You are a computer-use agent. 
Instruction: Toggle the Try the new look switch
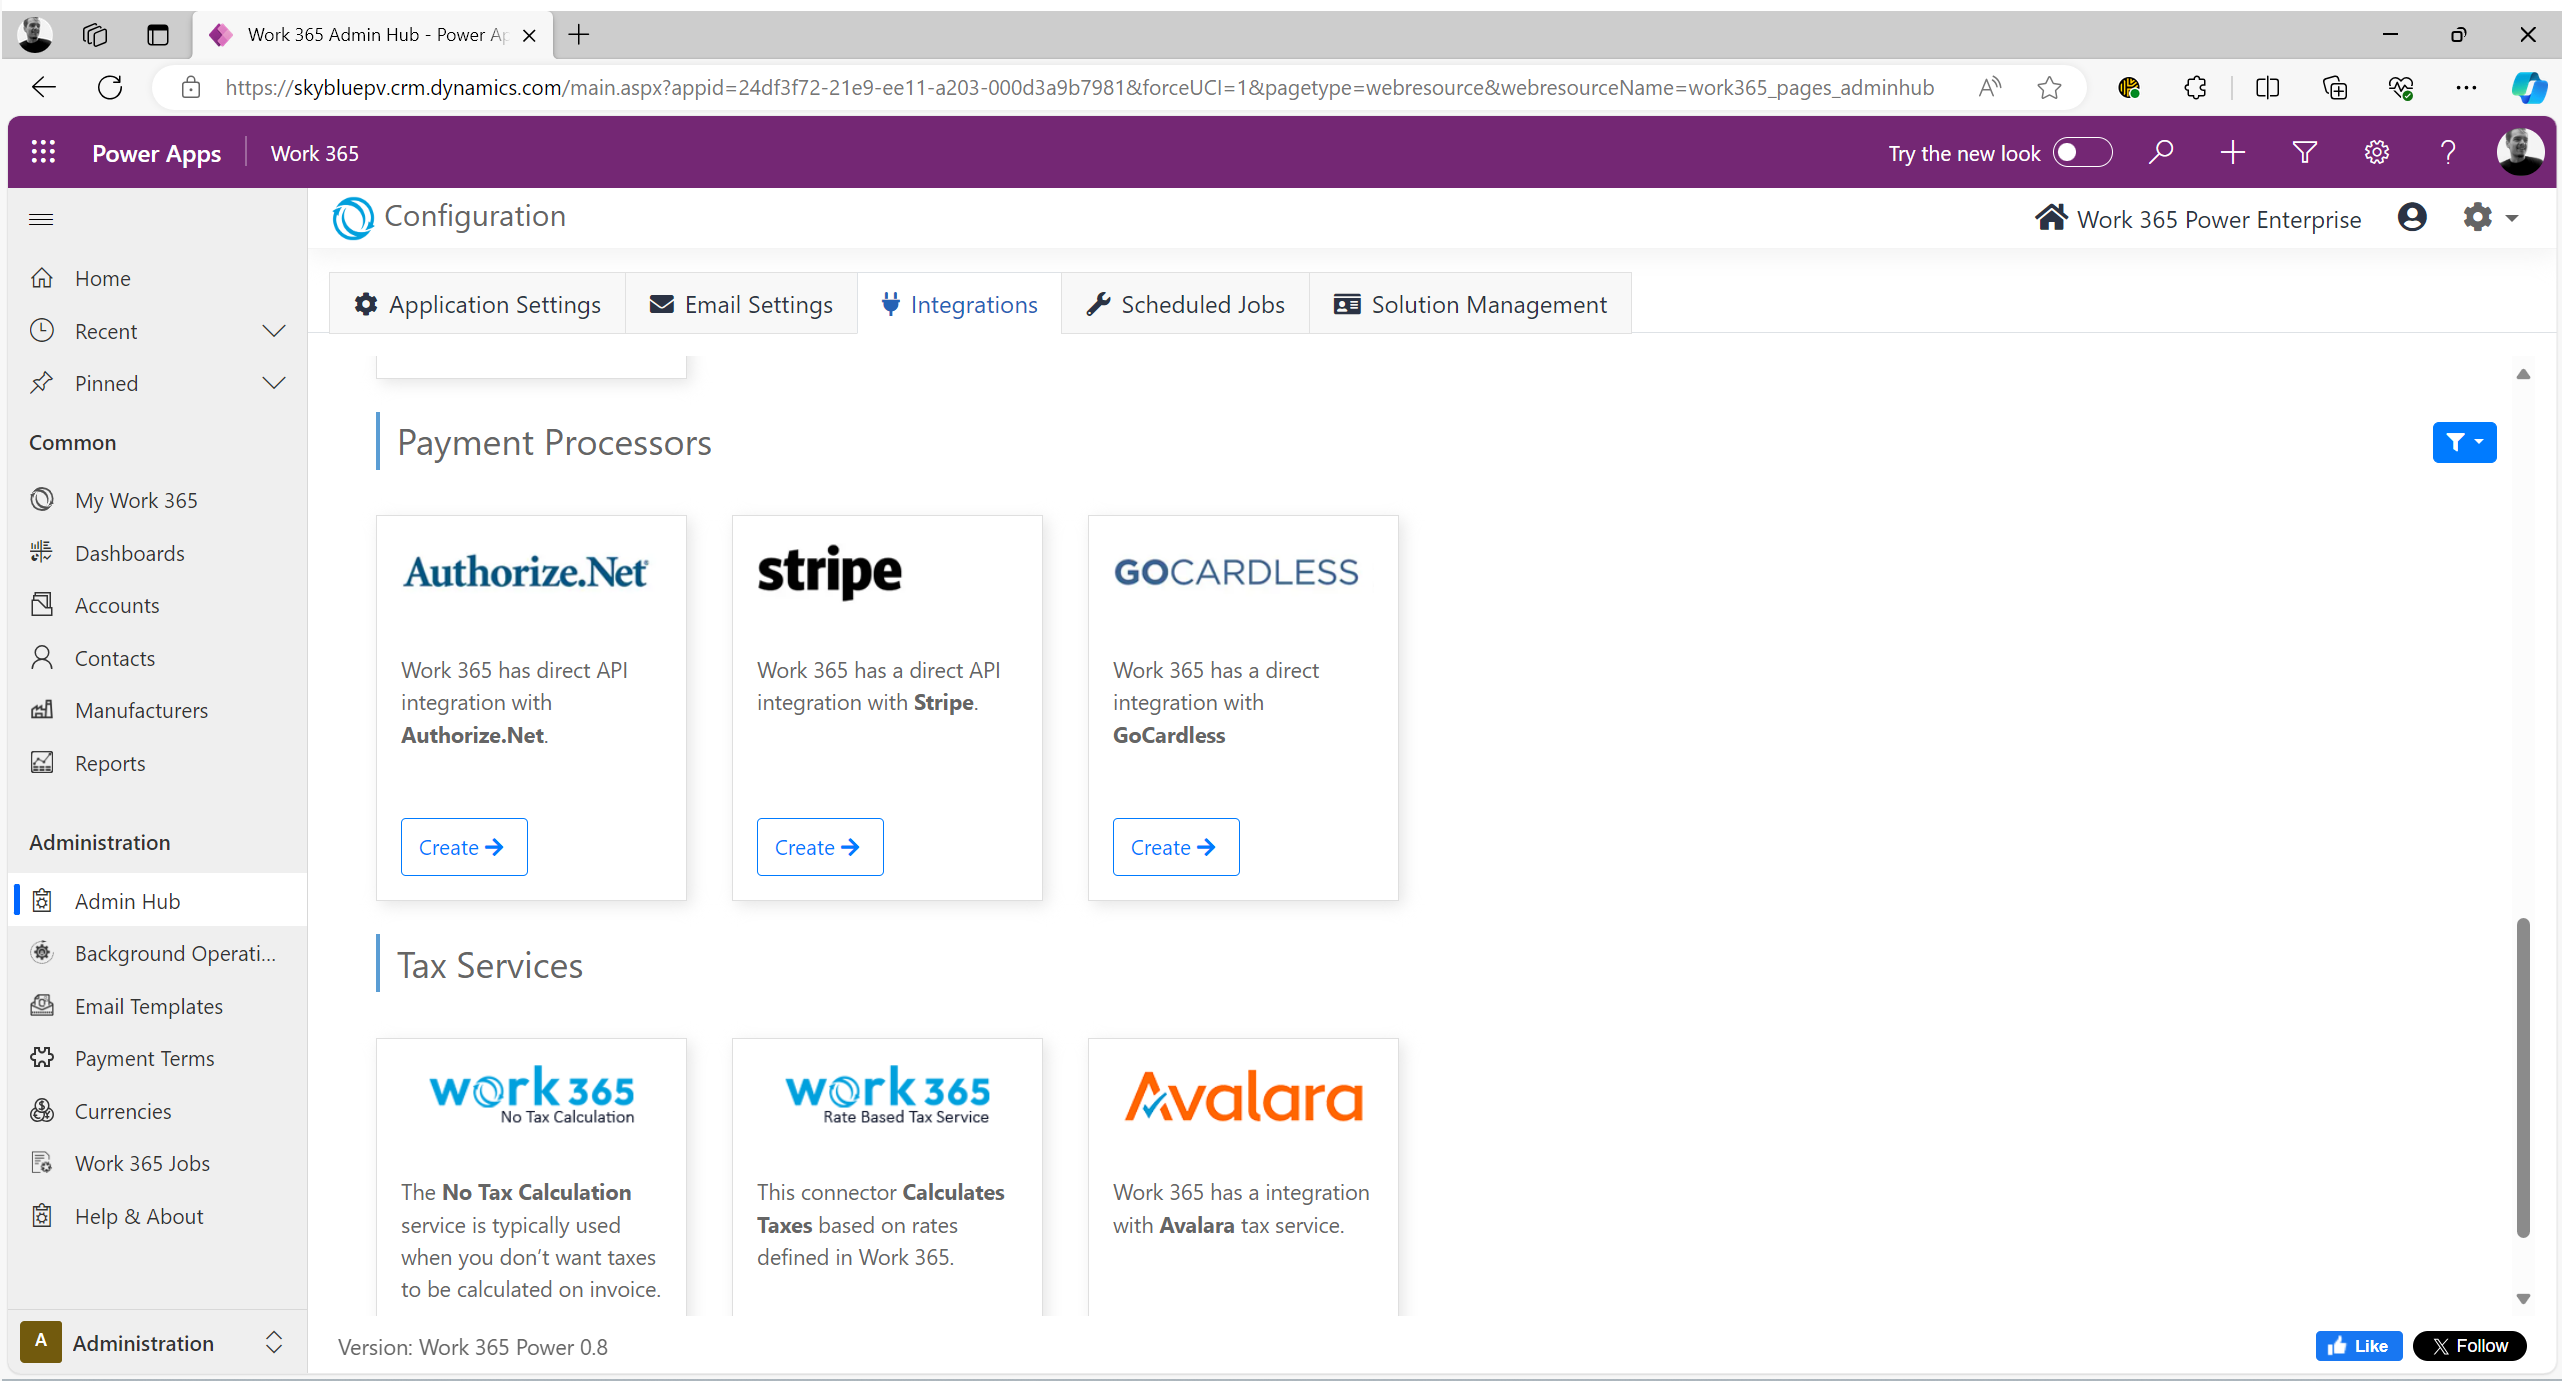tap(2082, 152)
